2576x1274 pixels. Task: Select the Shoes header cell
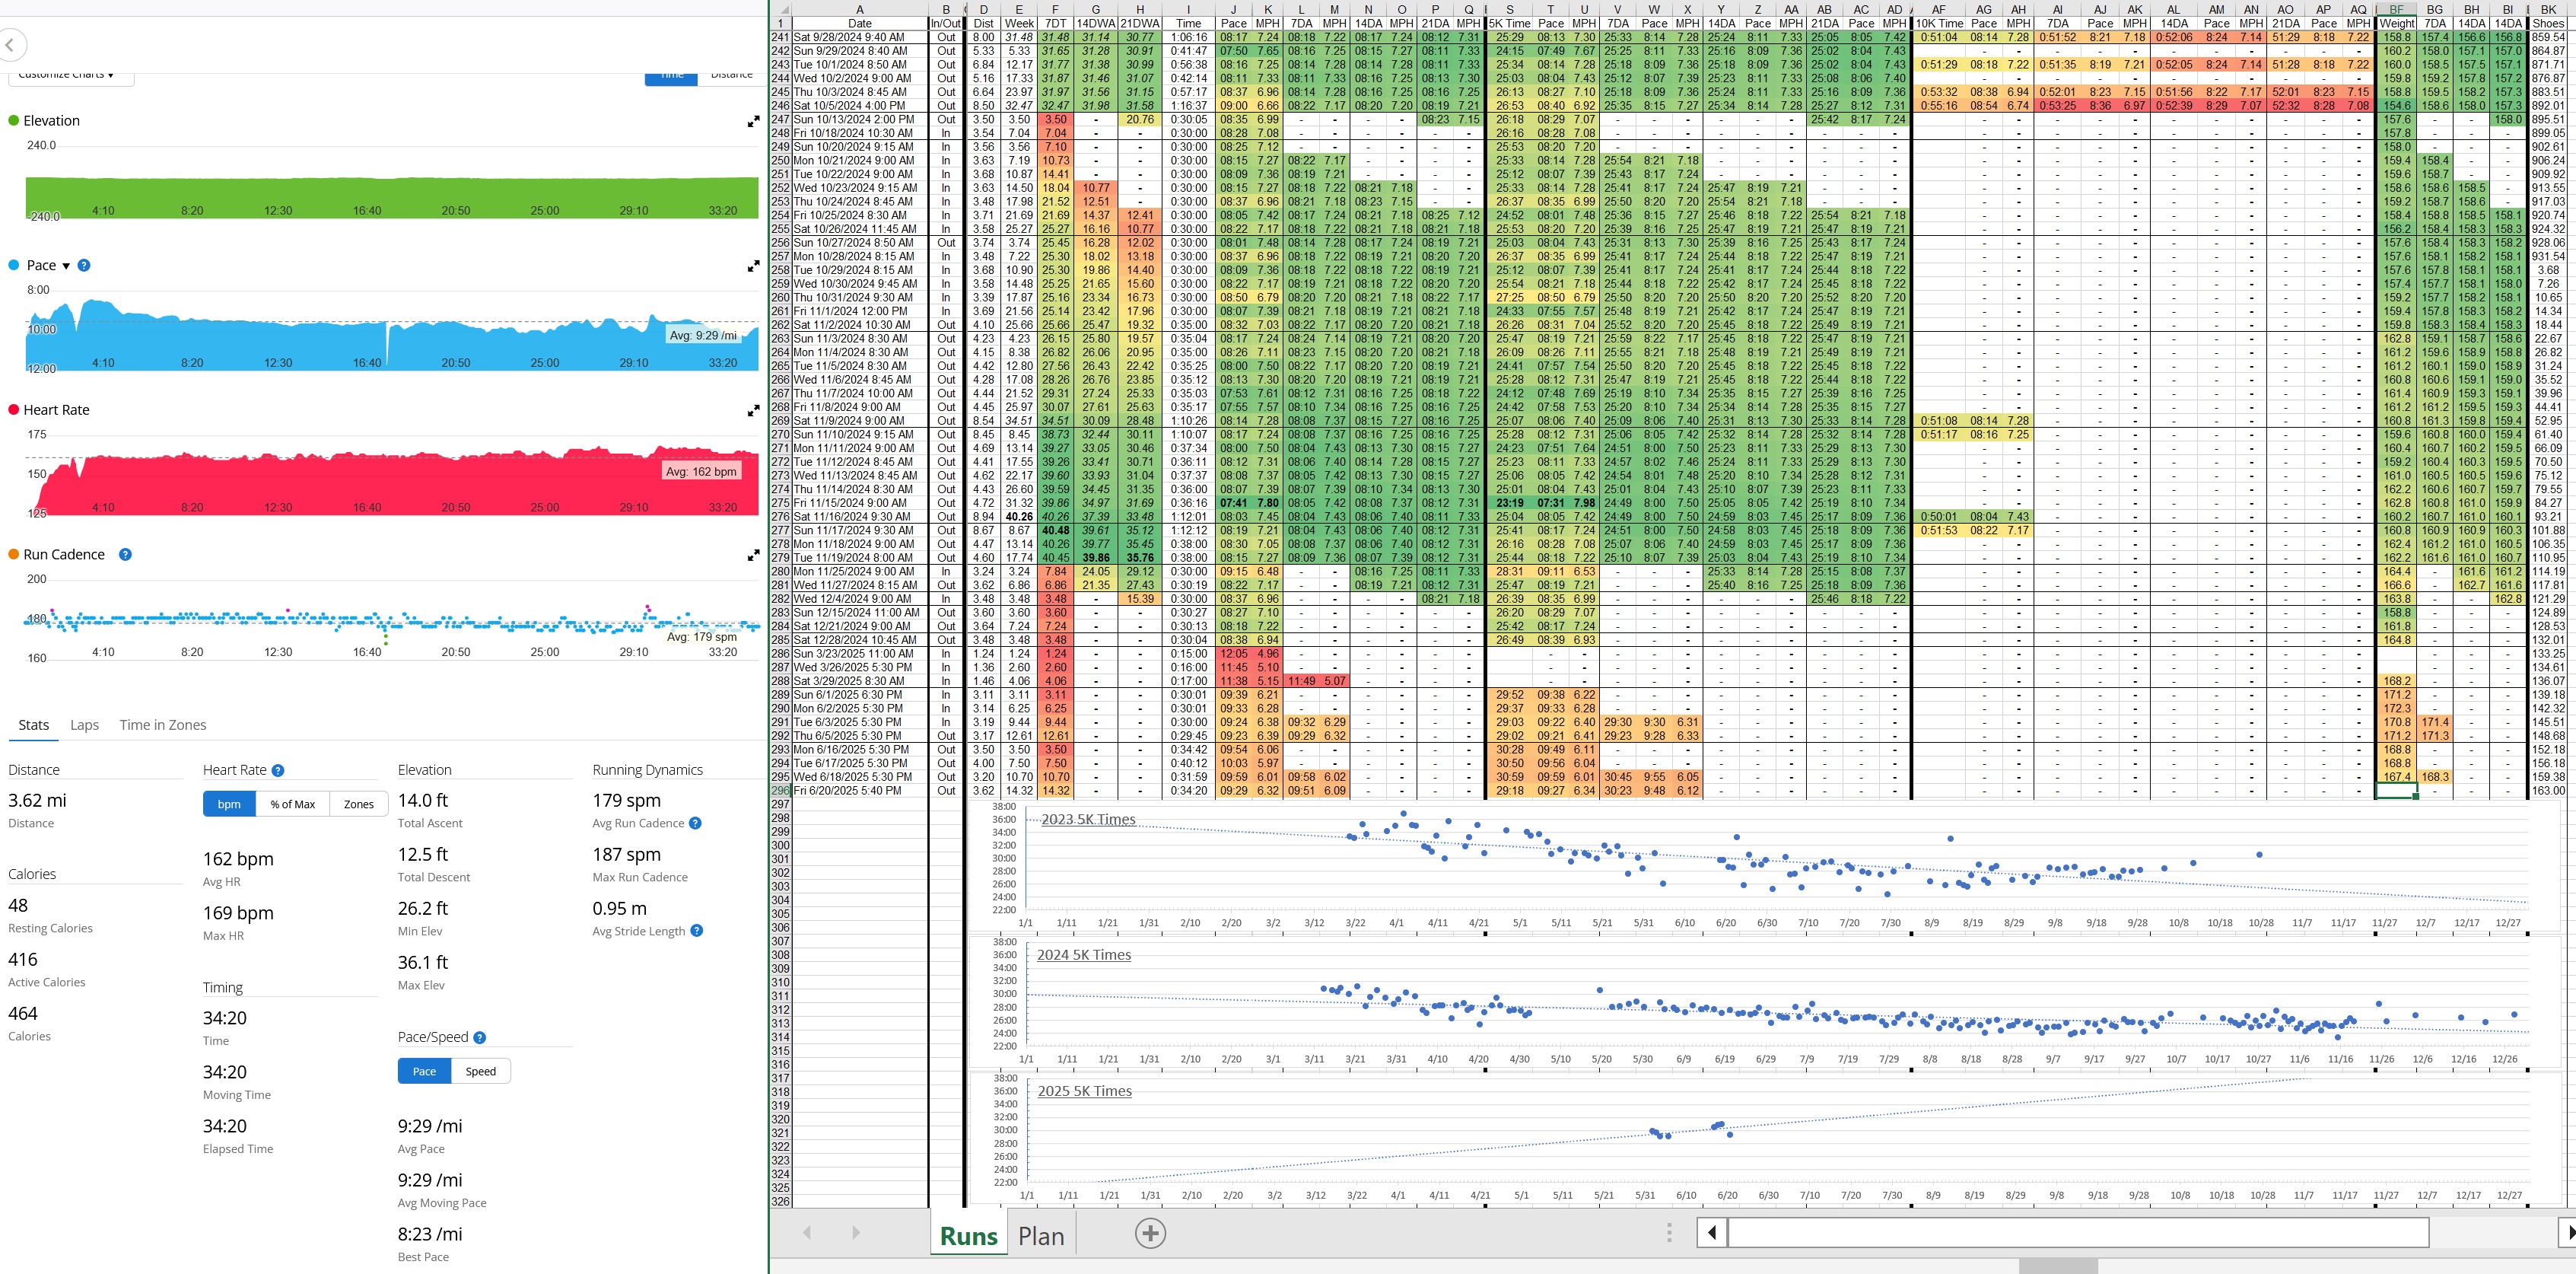pyautogui.click(x=2548, y=23)
